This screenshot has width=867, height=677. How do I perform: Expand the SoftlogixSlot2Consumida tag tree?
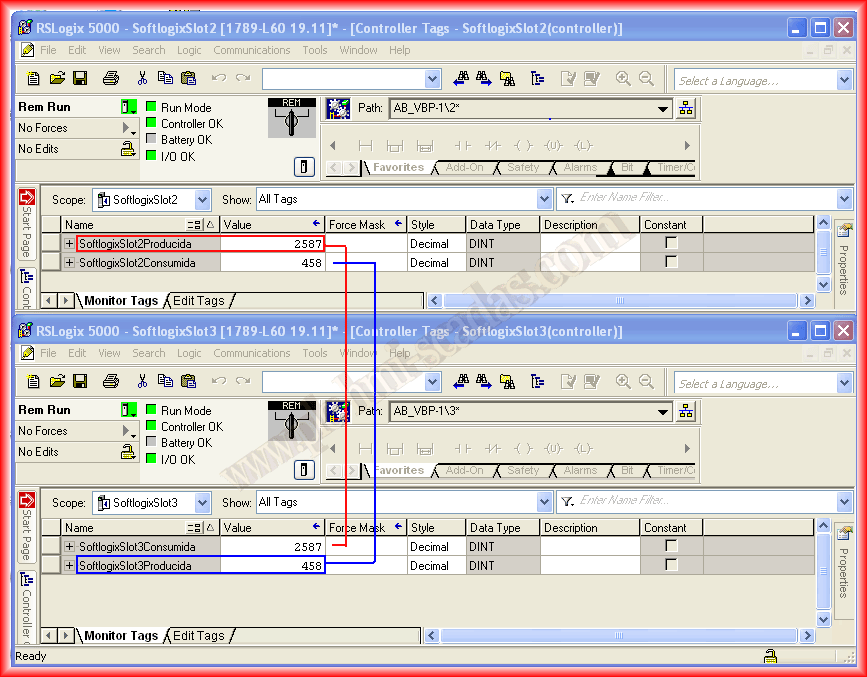tap(69, 263)
